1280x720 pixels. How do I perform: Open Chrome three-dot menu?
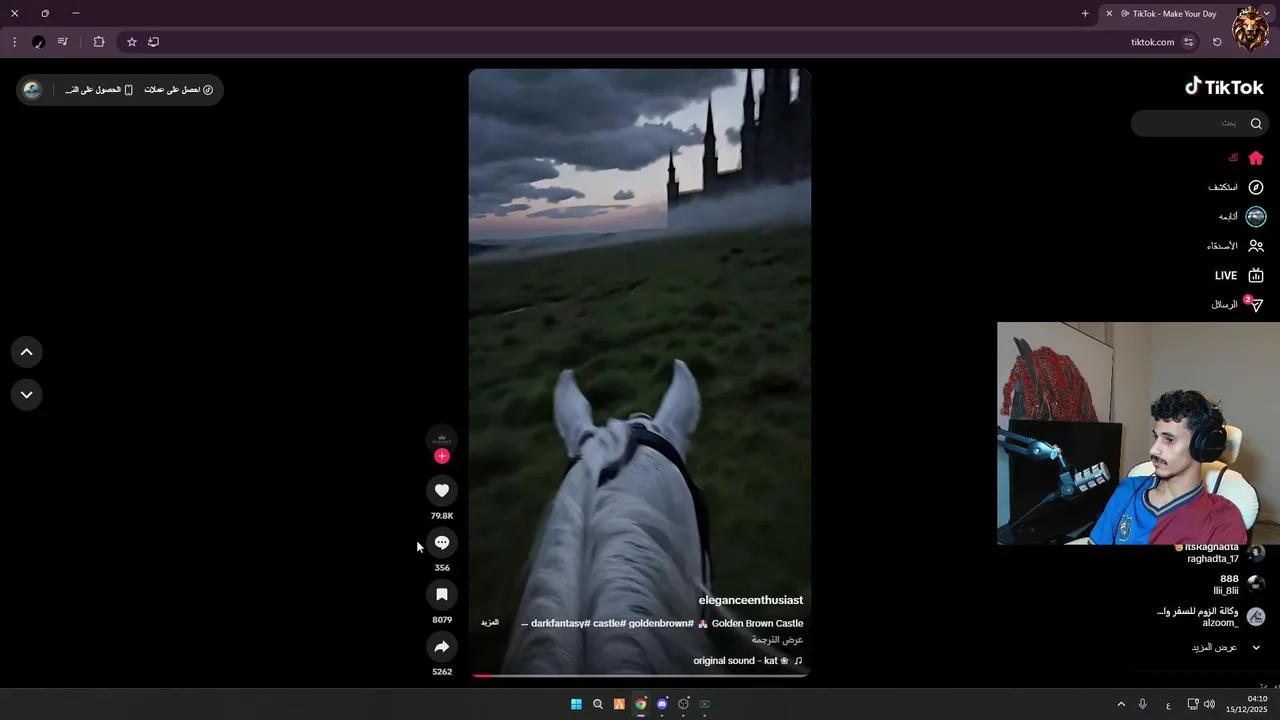[x=14, y=42]
